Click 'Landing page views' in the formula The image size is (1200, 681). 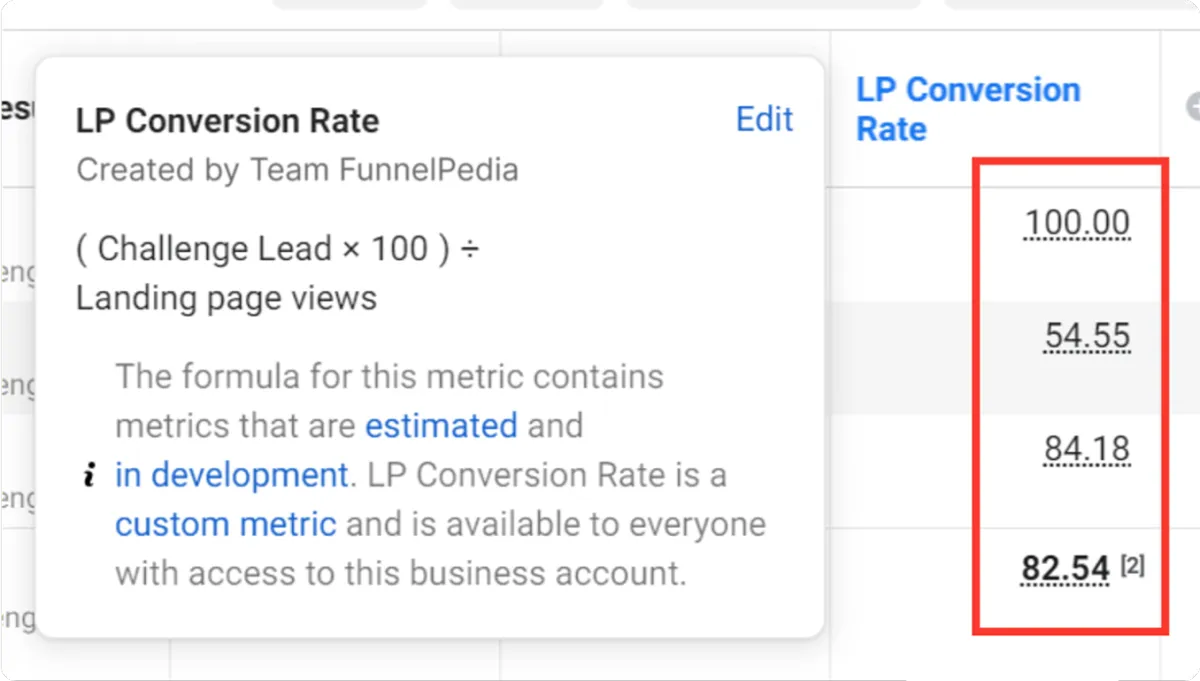coord(226,298)
